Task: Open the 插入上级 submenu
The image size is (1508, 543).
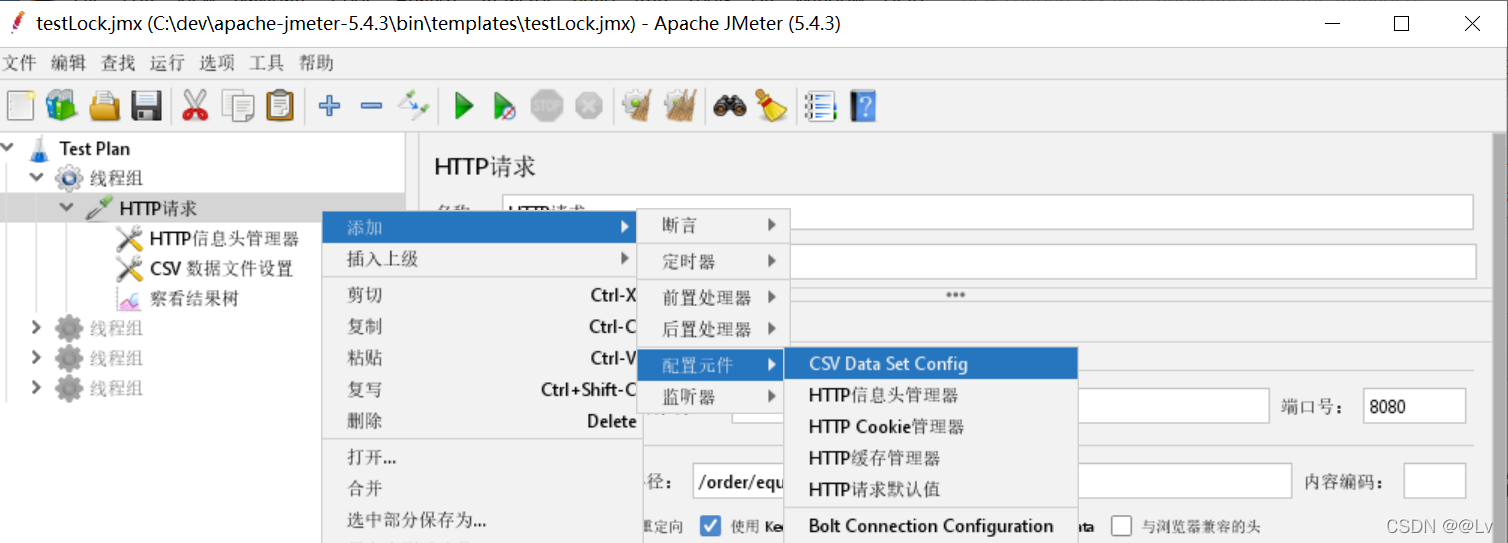Action: click(x=480, y=259)
